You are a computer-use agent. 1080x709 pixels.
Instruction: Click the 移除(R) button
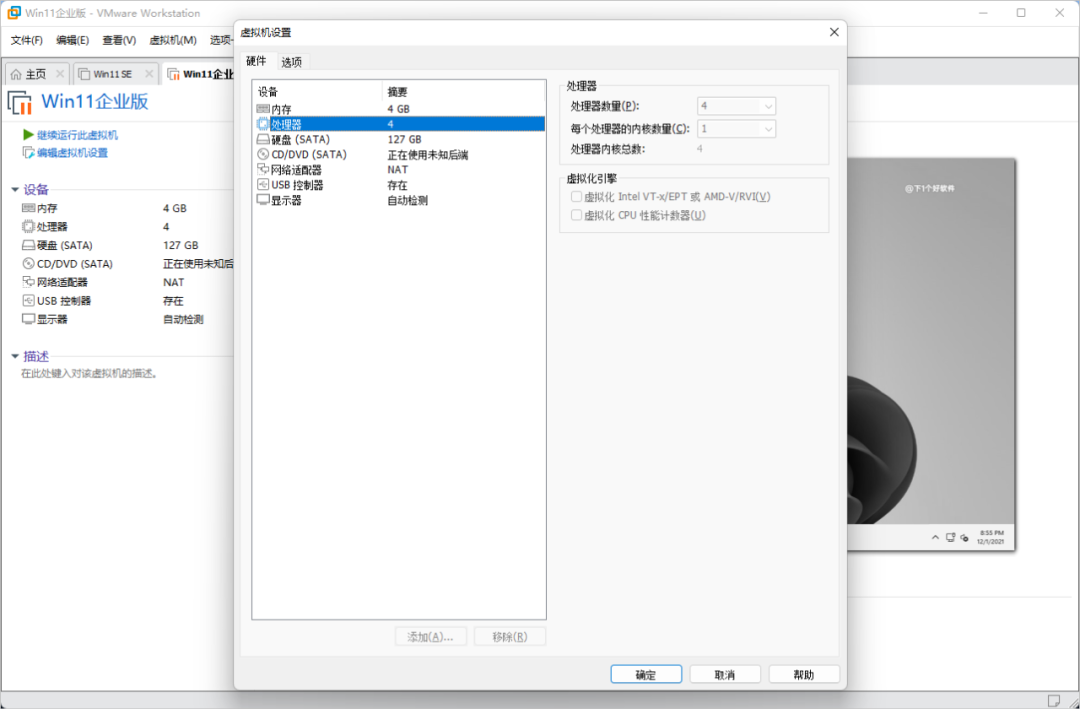coord(510,637)
